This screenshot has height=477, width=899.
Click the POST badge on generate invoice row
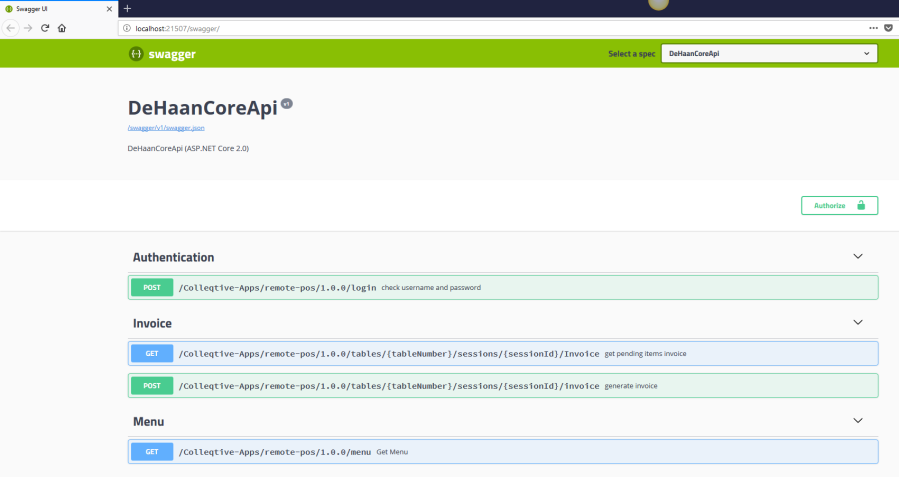tap(152, 386)
